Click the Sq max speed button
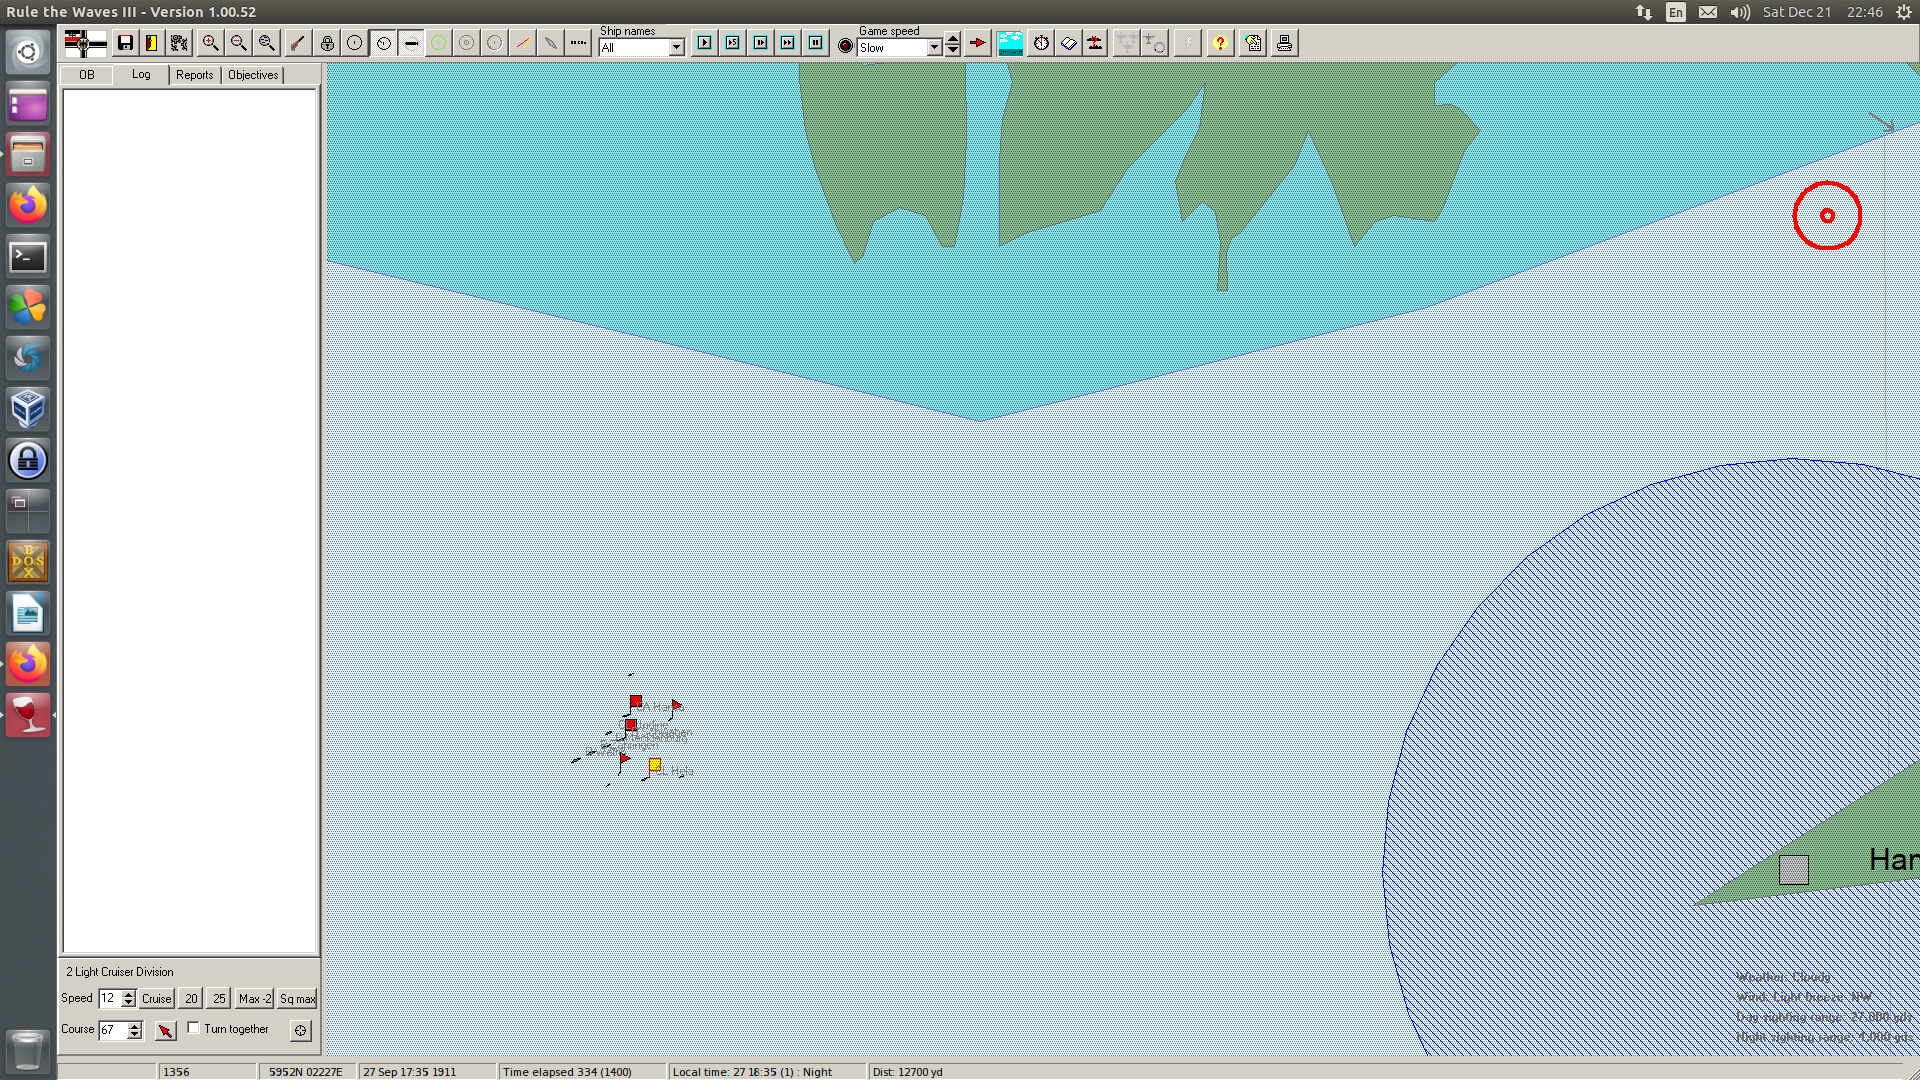 297,999
